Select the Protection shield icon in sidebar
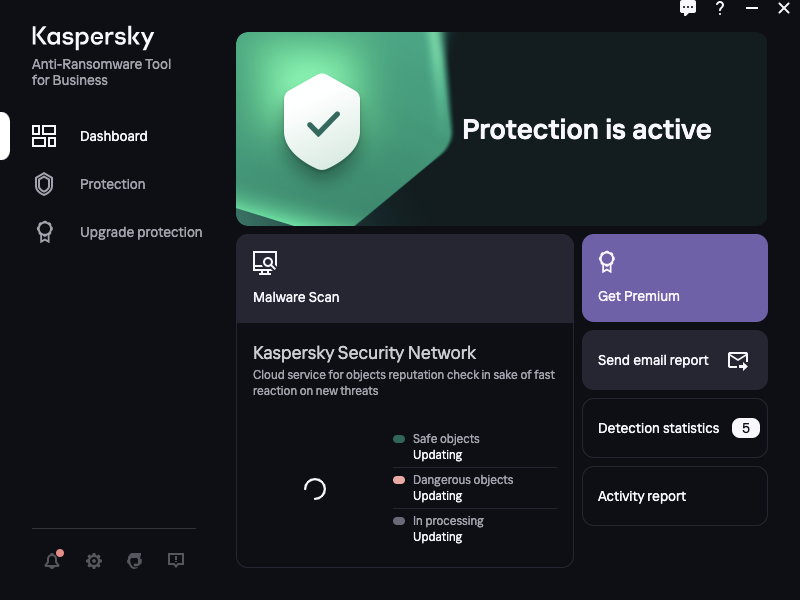The width and height of the screenshot is (800, 600). coord(44,184)
